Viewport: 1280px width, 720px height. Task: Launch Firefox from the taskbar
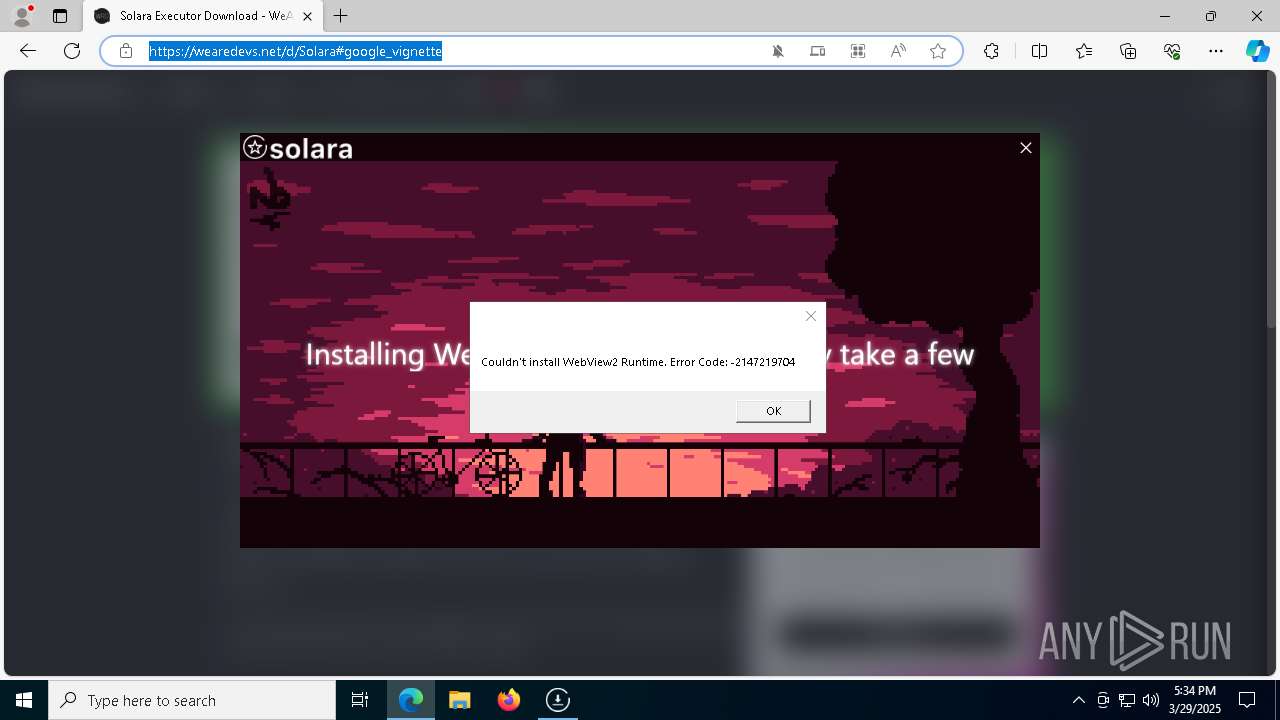pyautogui.click(x=509, y=700)
